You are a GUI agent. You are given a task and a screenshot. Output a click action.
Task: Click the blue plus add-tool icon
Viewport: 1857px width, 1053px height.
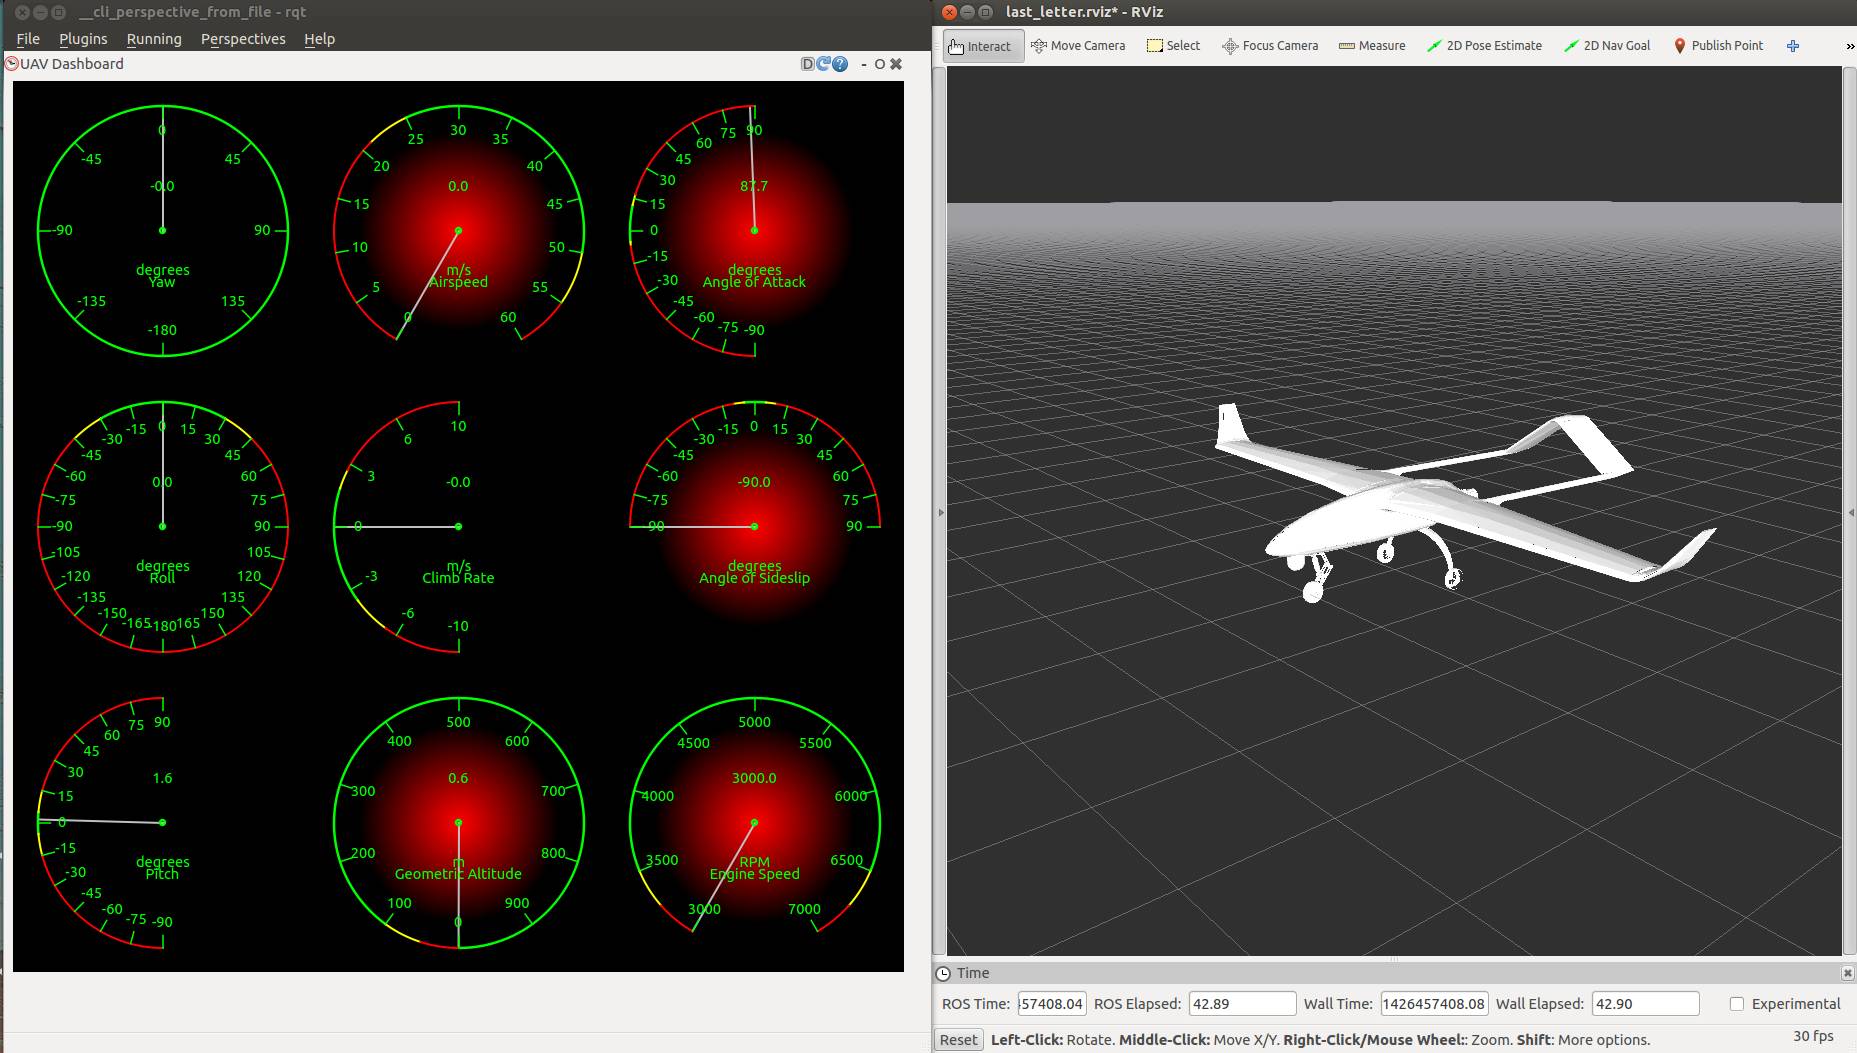pyautogui.click(x=1793, y=46)
